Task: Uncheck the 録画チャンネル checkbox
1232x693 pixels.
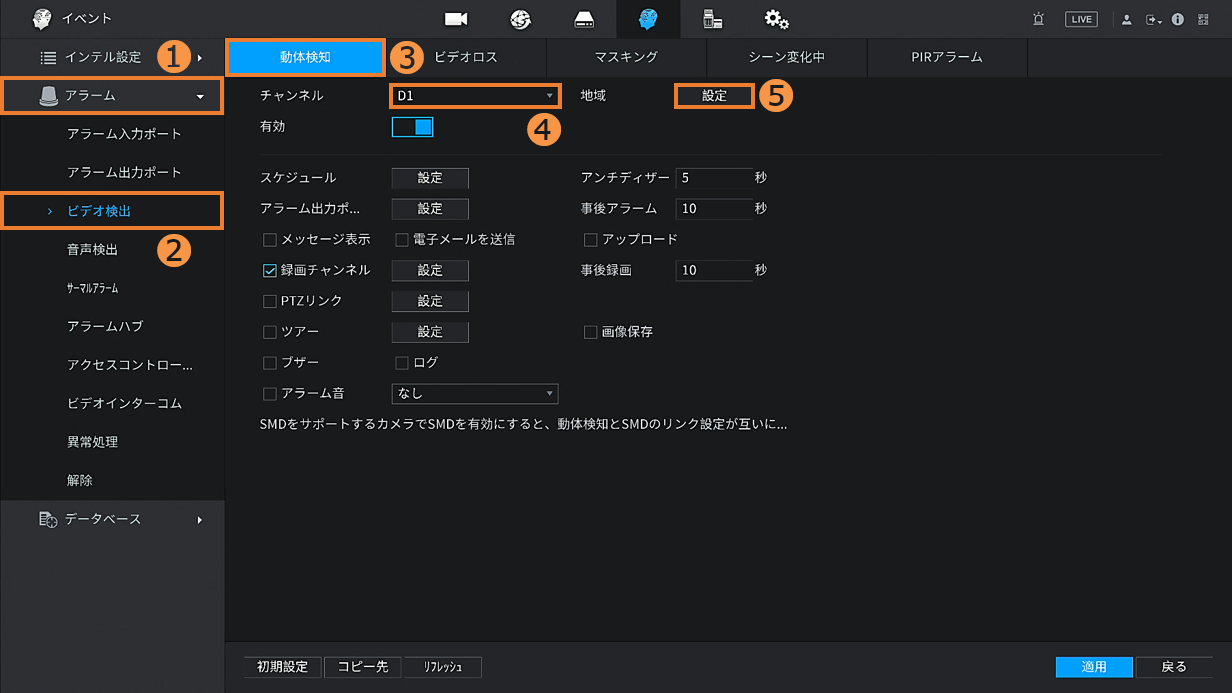Action: 270,270
